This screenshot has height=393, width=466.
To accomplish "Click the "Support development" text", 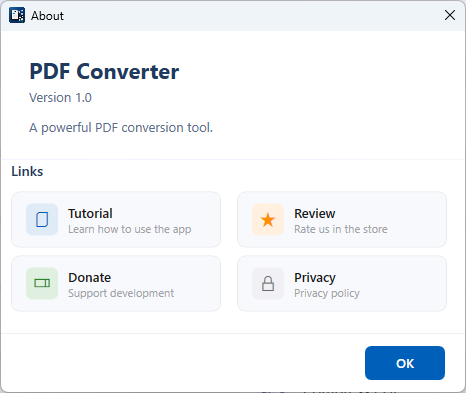I will 121,293.
